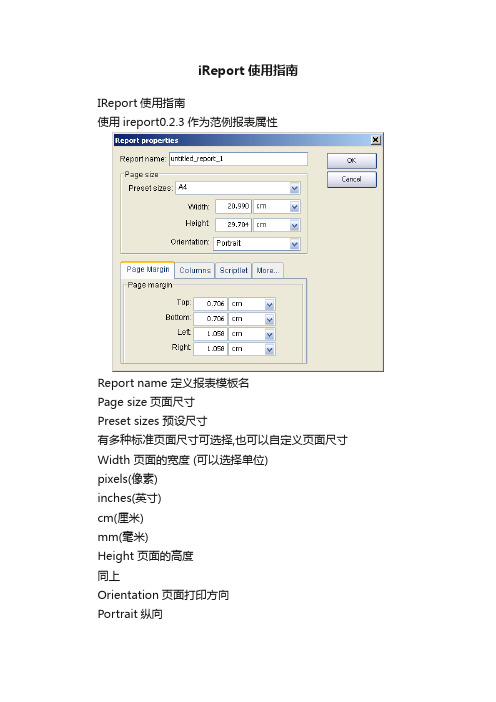The height and width of the screenshot is (702, 496).
Task: Click the Right margin value field
Action: coord(210,349)
